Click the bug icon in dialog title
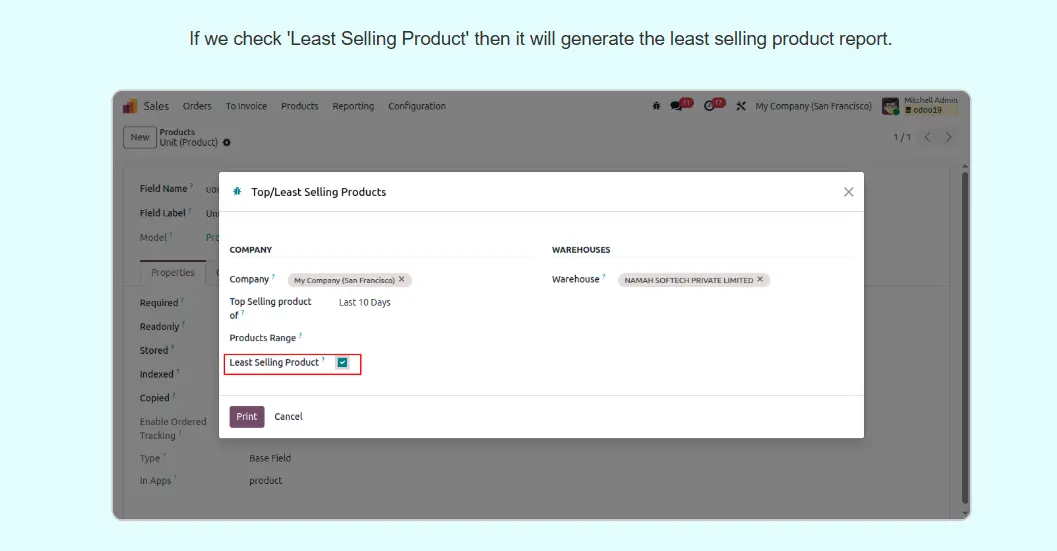Image resolution: width=1057 pixels, height=551 pixels. 237,192
